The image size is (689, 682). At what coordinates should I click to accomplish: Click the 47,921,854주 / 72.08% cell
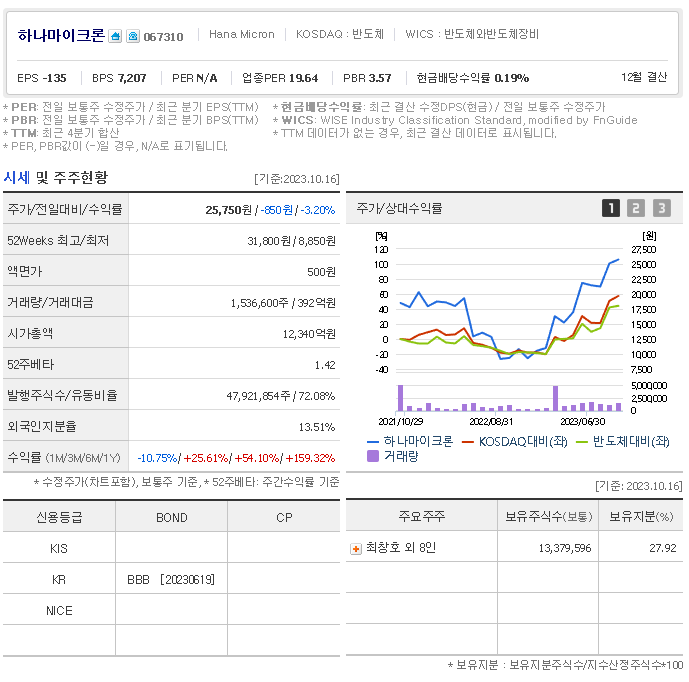(x=281, y=396)
